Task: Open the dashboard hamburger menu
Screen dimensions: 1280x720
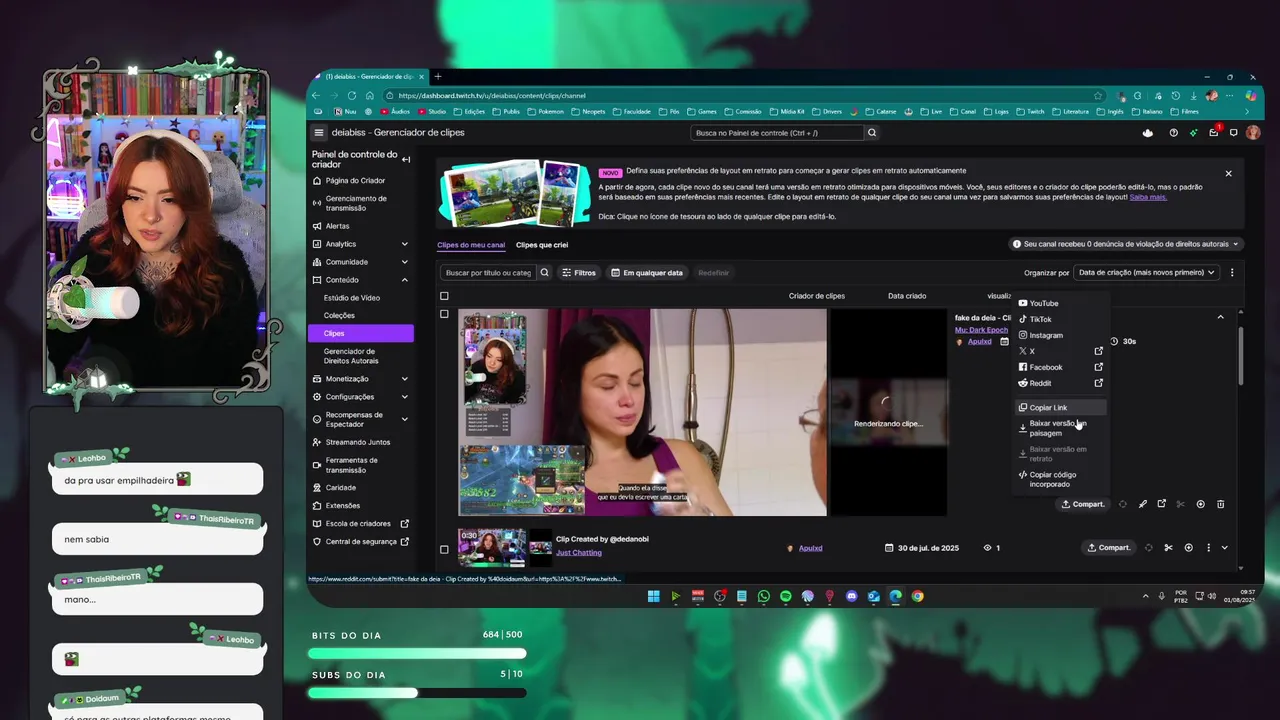Action: coord(319,133)
